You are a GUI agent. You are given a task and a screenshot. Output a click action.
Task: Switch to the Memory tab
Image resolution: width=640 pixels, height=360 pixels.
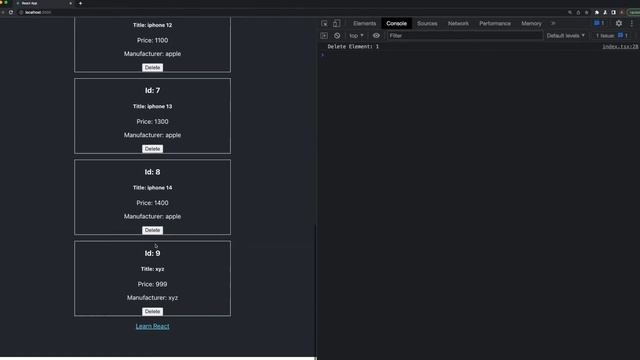click(531, 24)
